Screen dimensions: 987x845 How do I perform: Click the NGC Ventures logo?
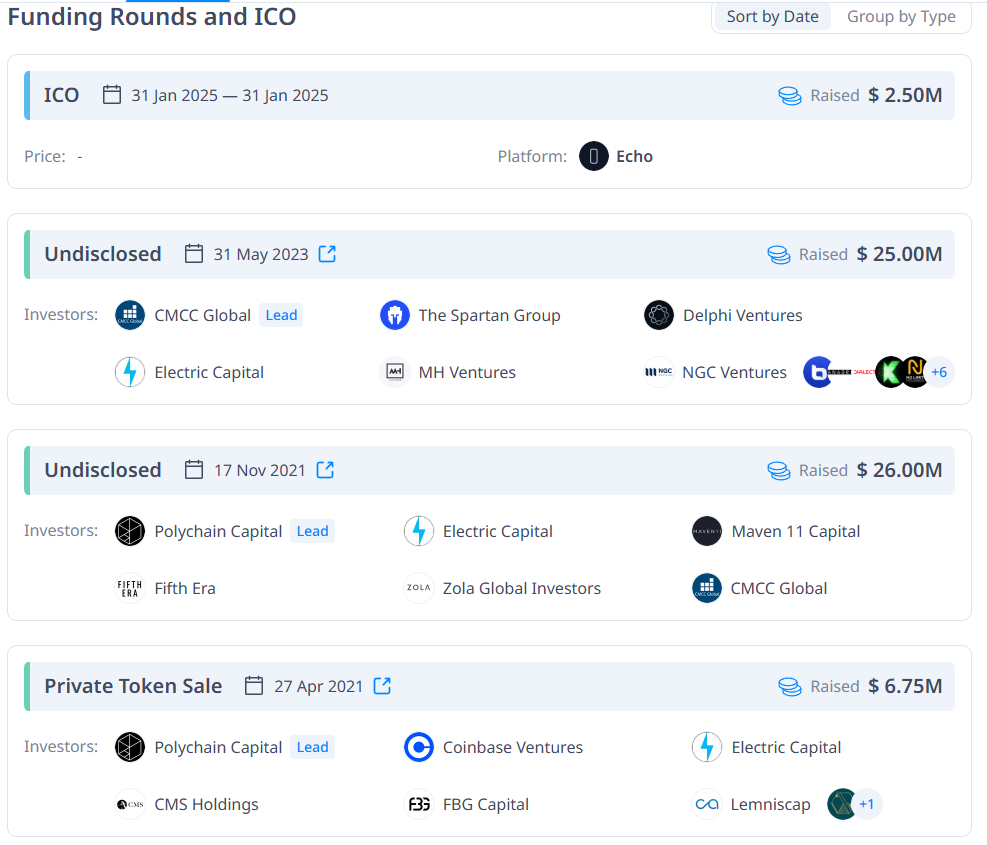(659, 372)
